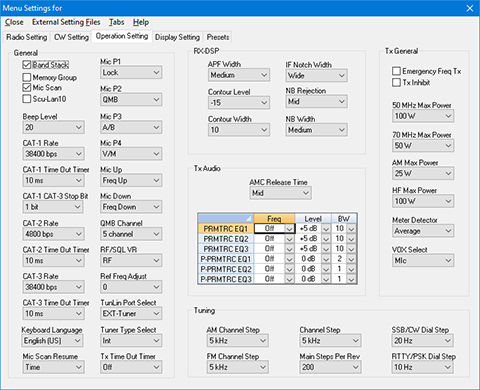
Task: Open the Contour Width dropdown
Action: 239,130
